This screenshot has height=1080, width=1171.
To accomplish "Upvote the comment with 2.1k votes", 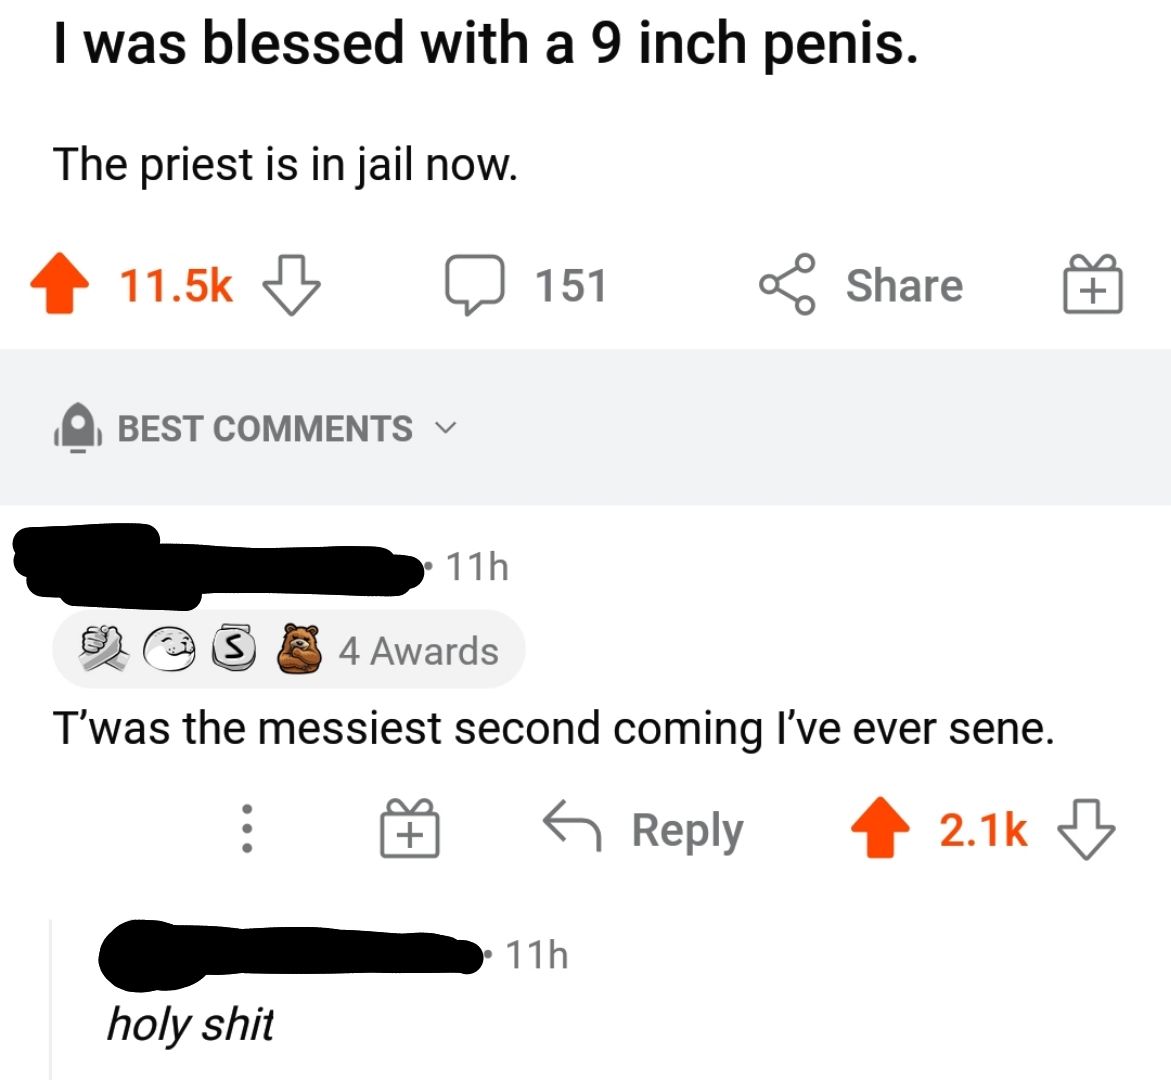I will [880, 829].
